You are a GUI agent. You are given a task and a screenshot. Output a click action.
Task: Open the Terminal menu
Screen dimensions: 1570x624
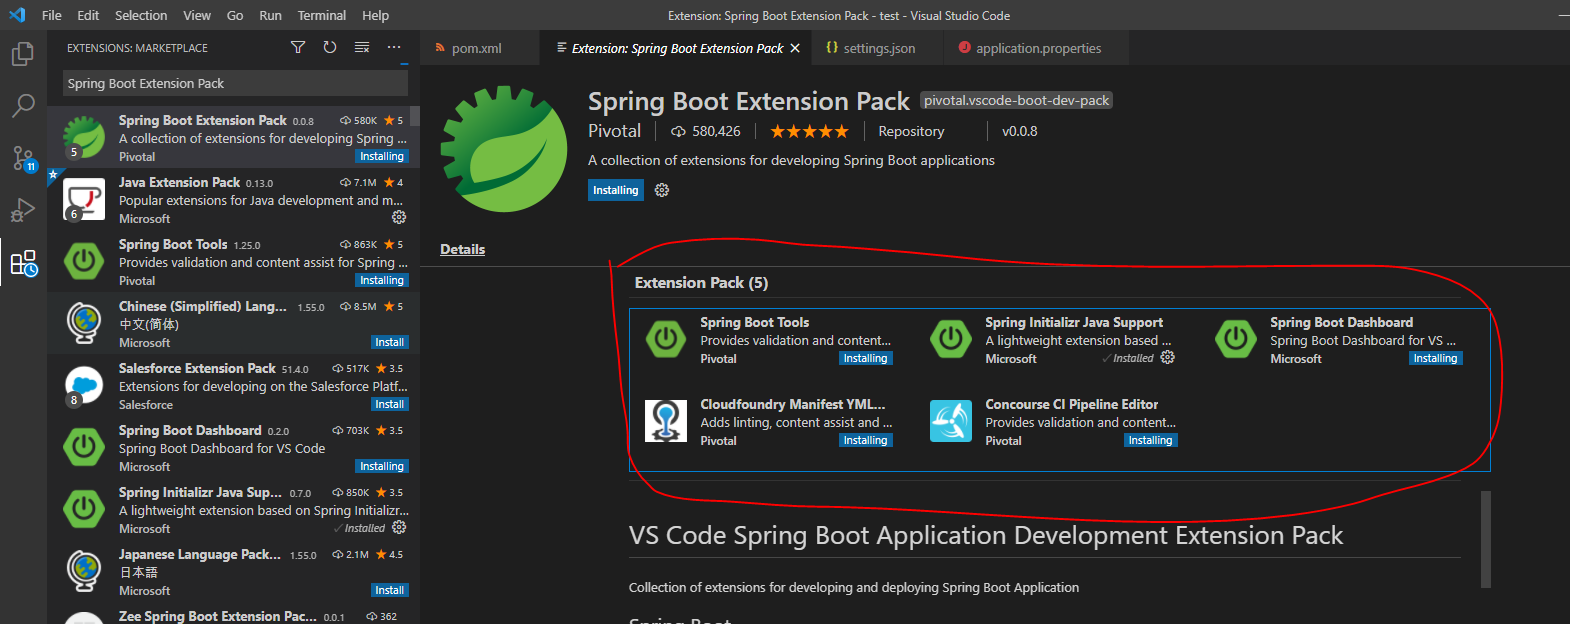coord(322,15)
